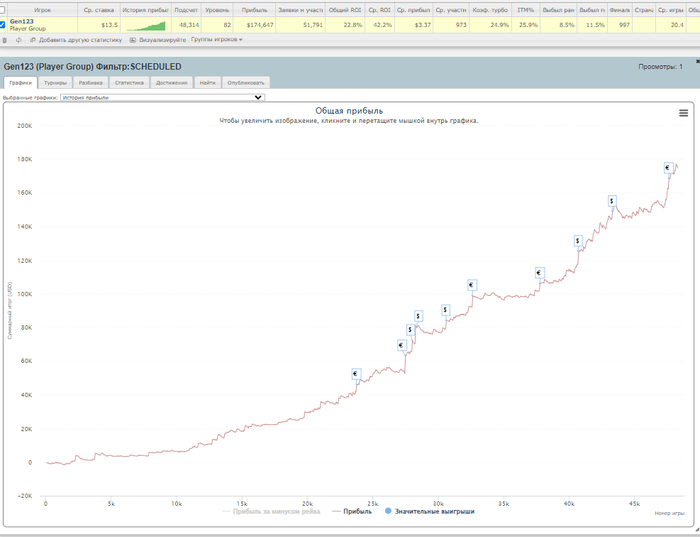The image size is (700, 537).
Task: Select the 997 final tables cell
Action: 620,25
